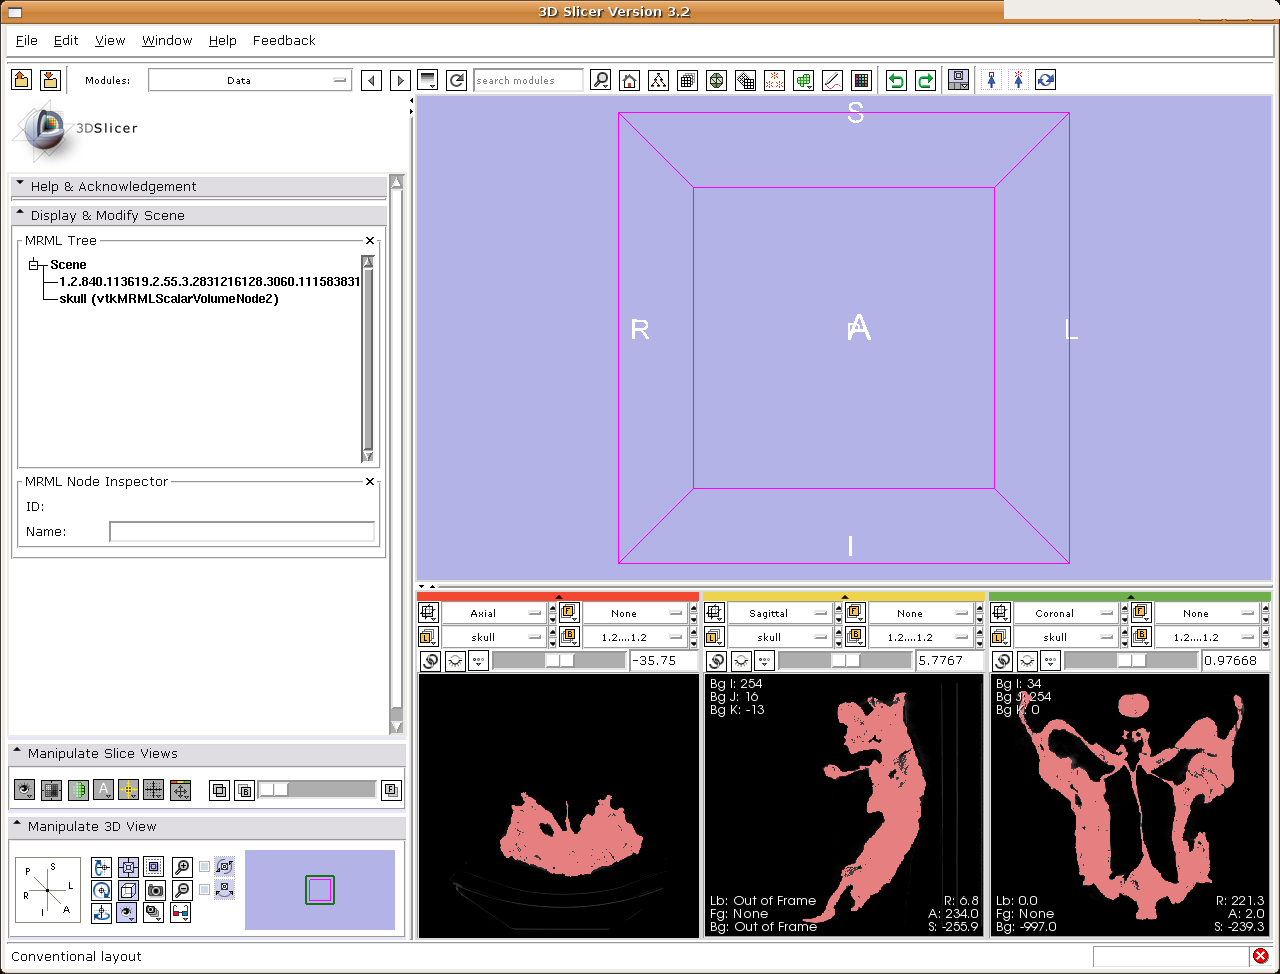Click the fit slice icon in Axial viewer
The image size is (1280, 974).
[x=428, y=613]
